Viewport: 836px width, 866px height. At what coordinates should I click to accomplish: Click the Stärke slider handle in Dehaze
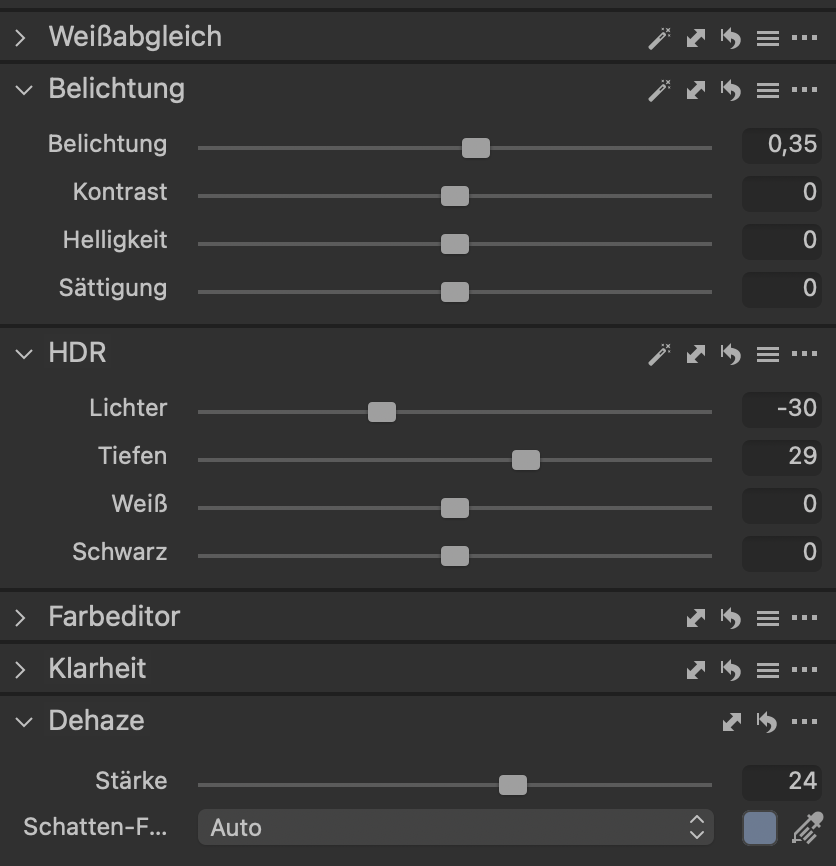[513, 785]
